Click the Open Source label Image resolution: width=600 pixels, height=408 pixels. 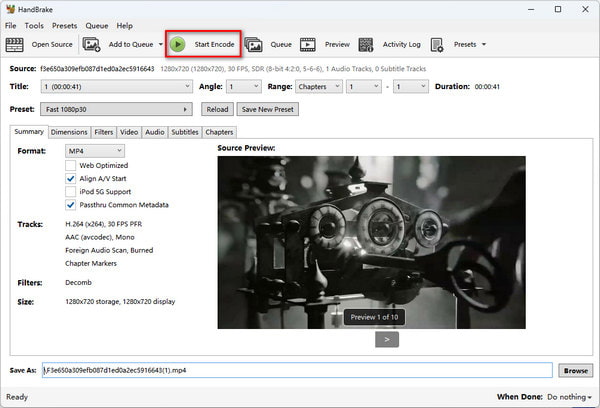pyautogui.click(x=52, y=44)
